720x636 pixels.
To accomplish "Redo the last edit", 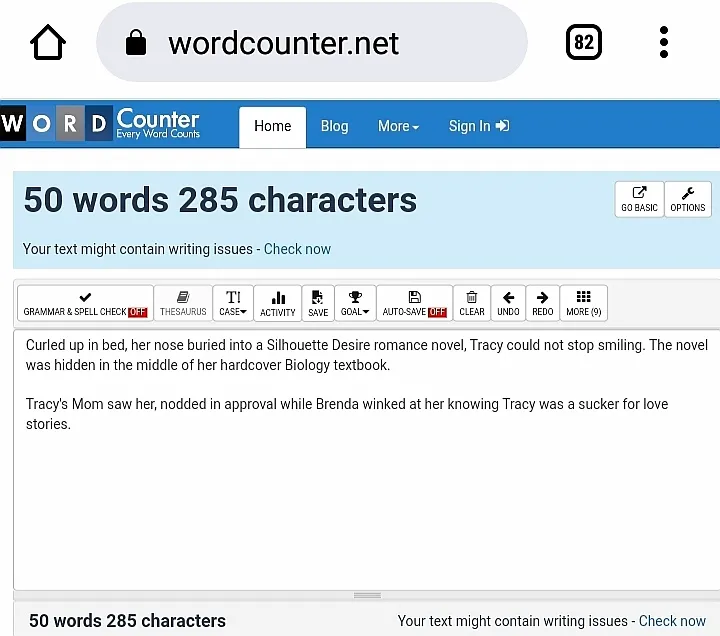I will 542,303.
